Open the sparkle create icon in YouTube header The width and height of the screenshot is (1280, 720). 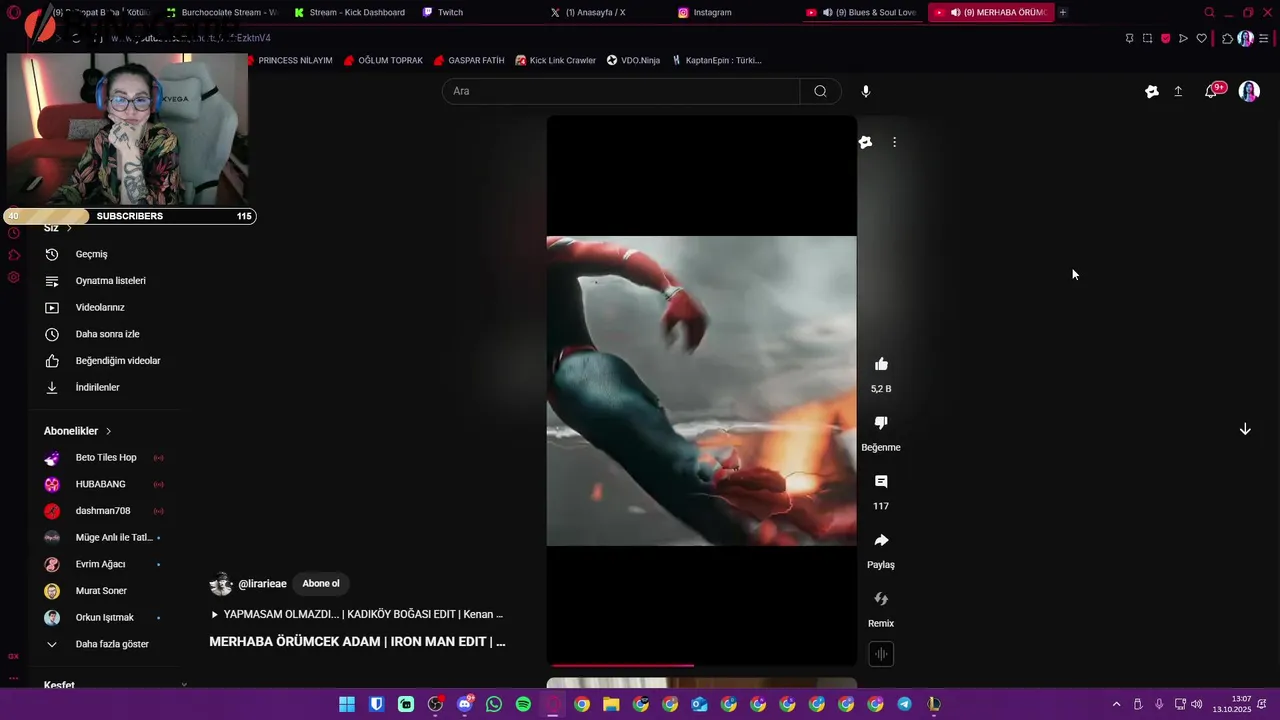[1152, 91]
